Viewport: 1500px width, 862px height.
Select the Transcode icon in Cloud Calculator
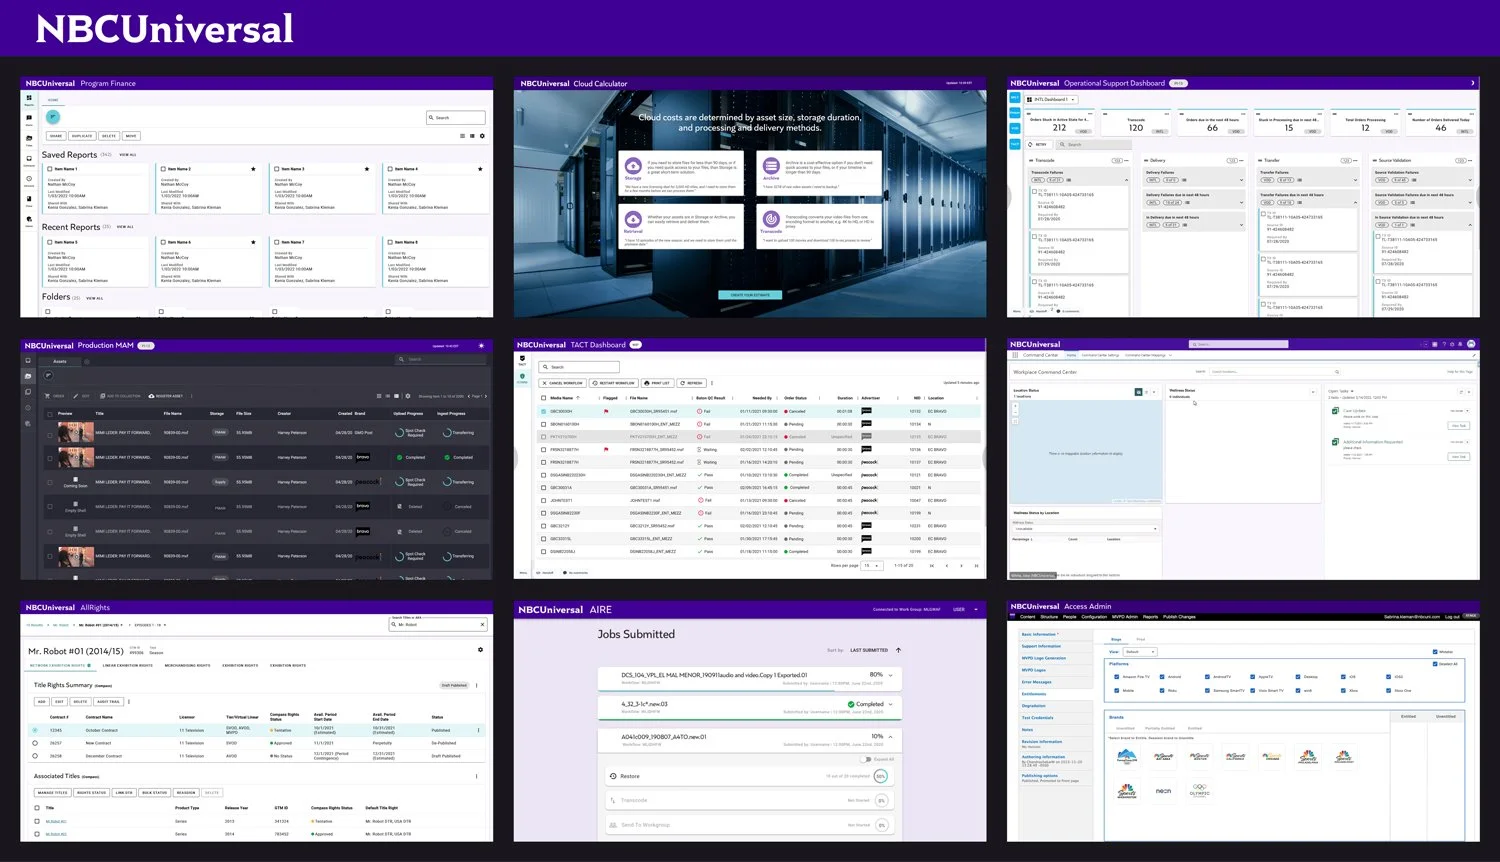(x=771, y=221)
